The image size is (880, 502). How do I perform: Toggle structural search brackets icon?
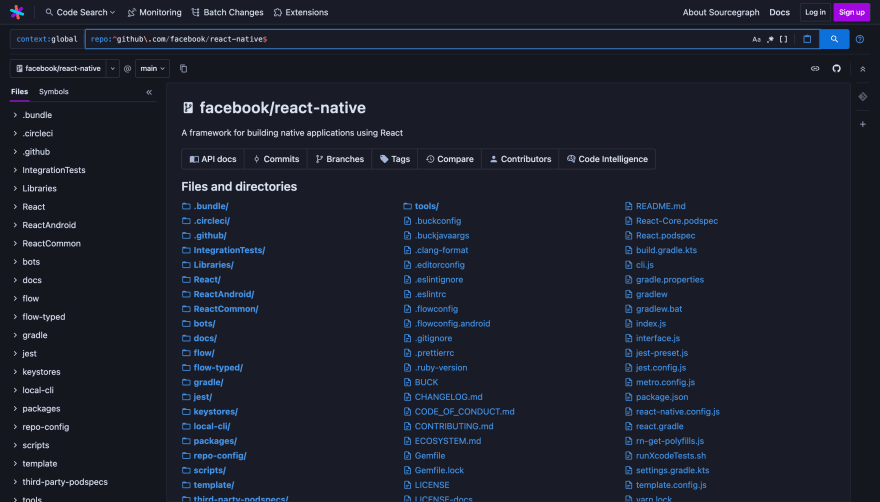click(x=783, y=39)
